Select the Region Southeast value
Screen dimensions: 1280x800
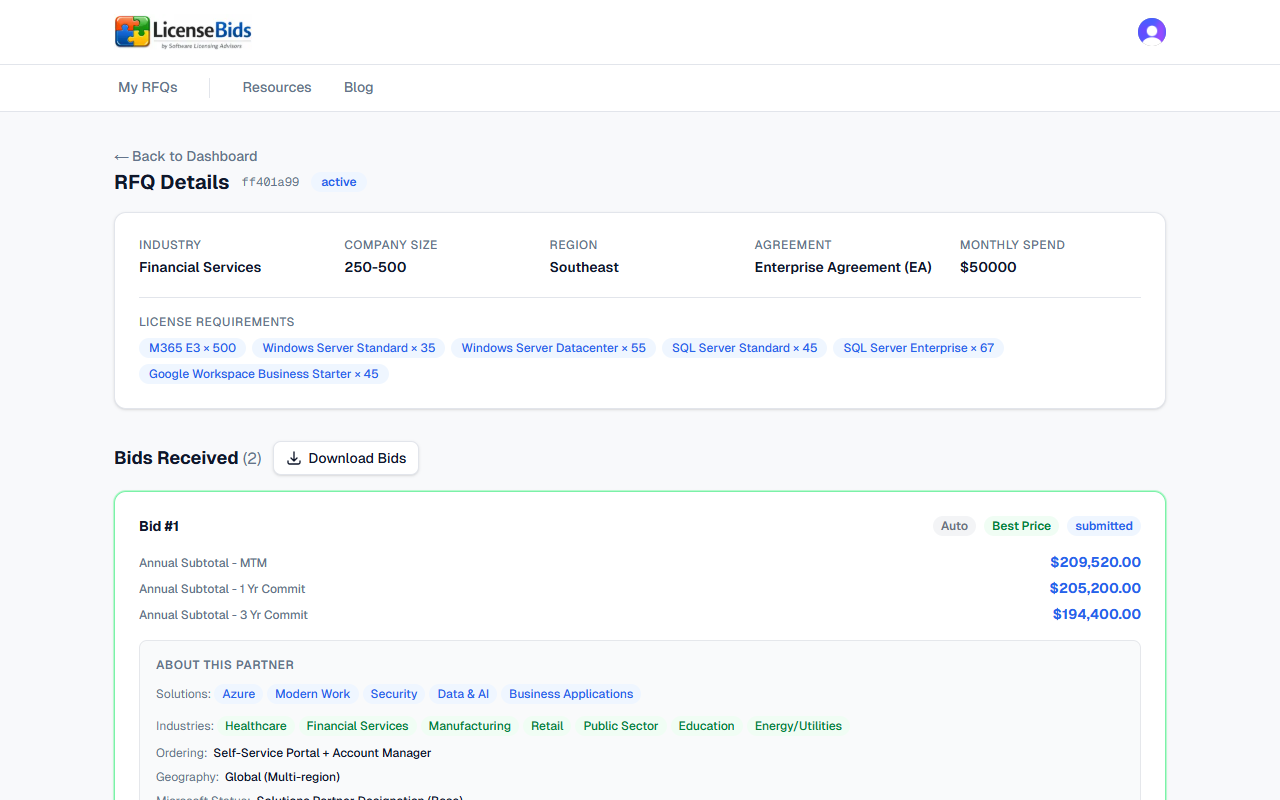tap(584, 267)
